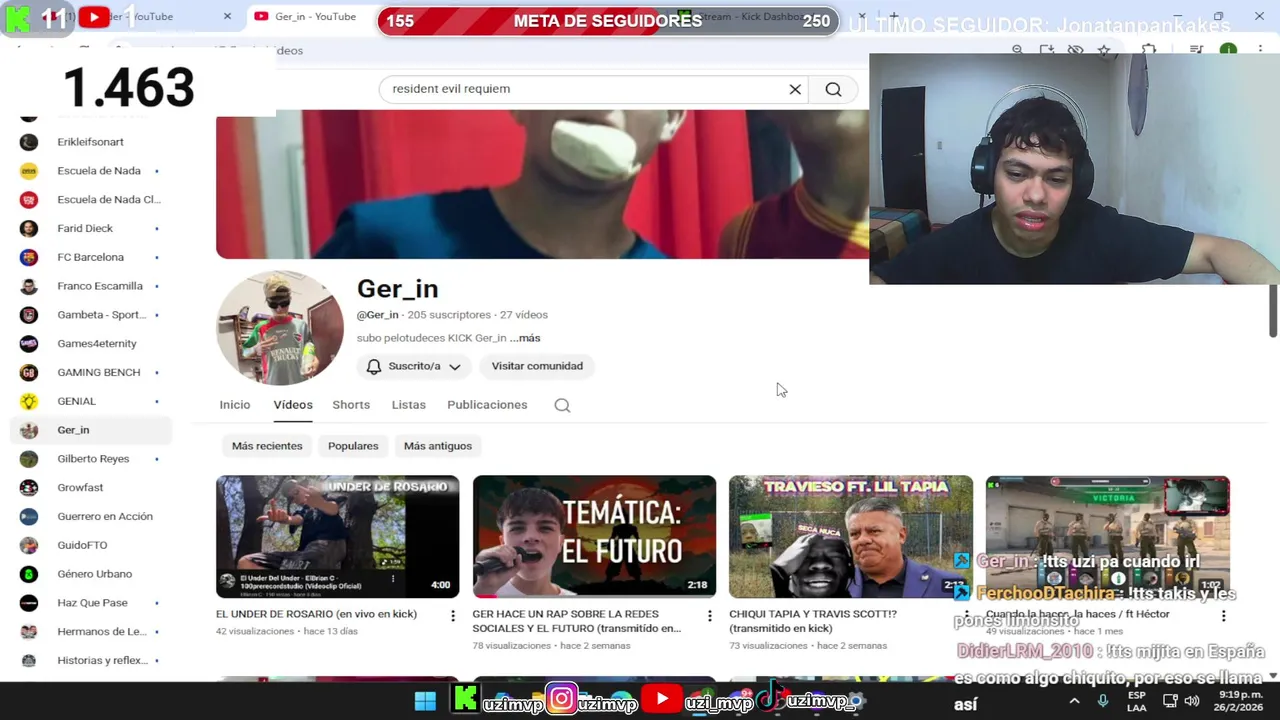Viewport: 1280px width, 720px height.
Task: Open the Growfast subscription link
Action: (x=80, y=488)
